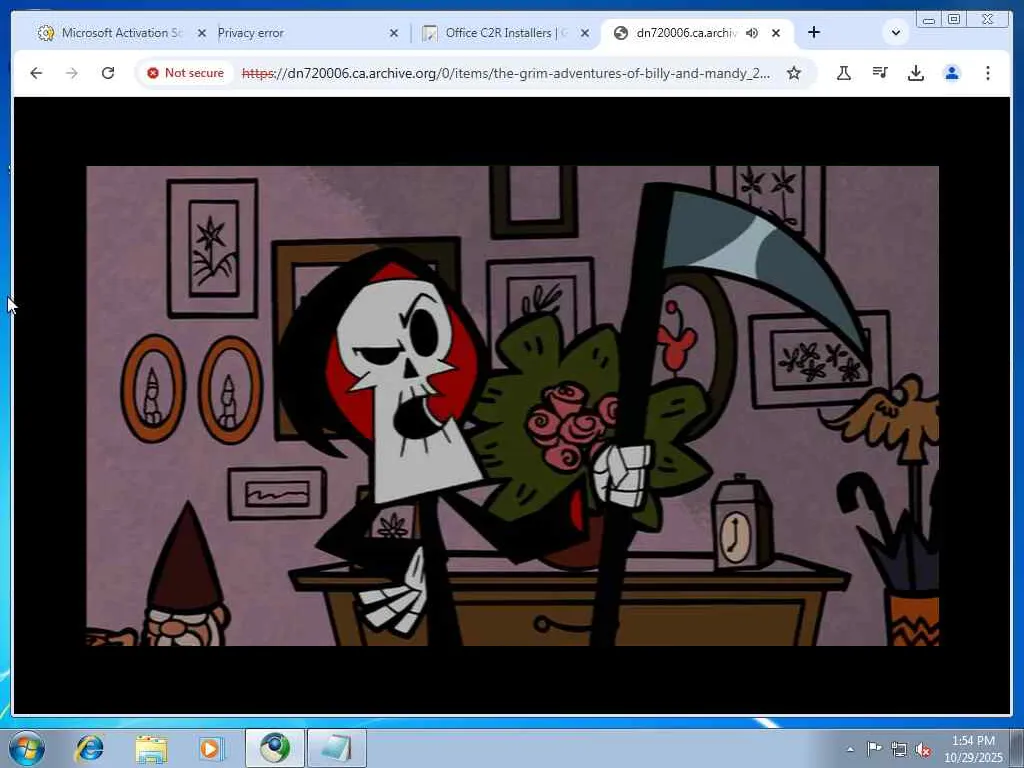Expand the tab search dropdown
Screen dimensions: 1024x768
pos(896,33)
